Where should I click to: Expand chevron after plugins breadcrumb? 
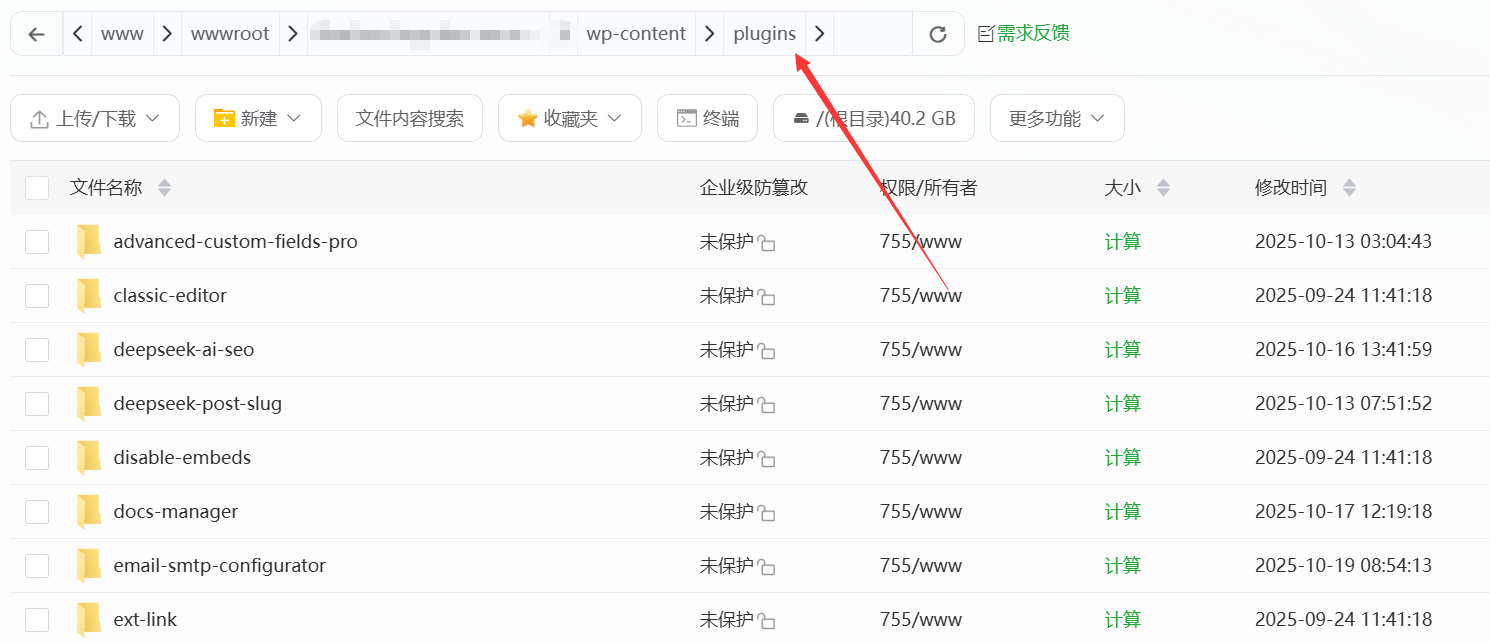click(x=820, y=34)
